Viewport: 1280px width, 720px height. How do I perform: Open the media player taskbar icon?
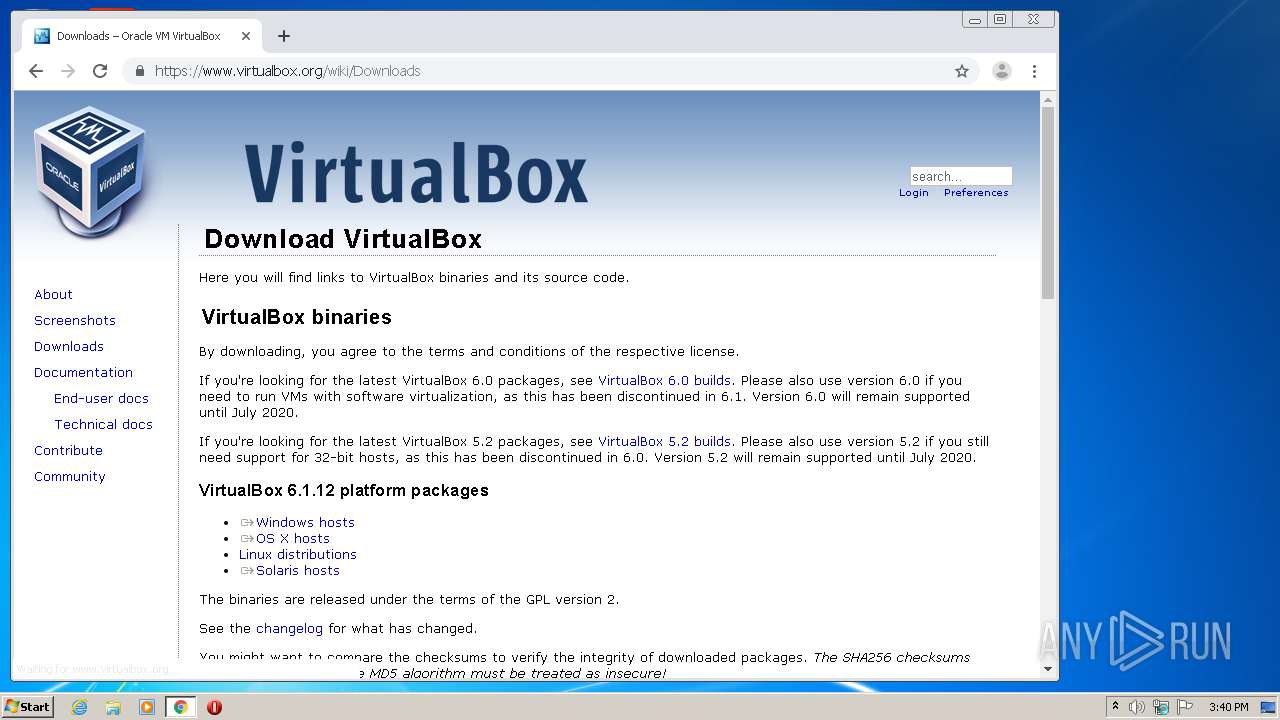(x=147, y=707)
